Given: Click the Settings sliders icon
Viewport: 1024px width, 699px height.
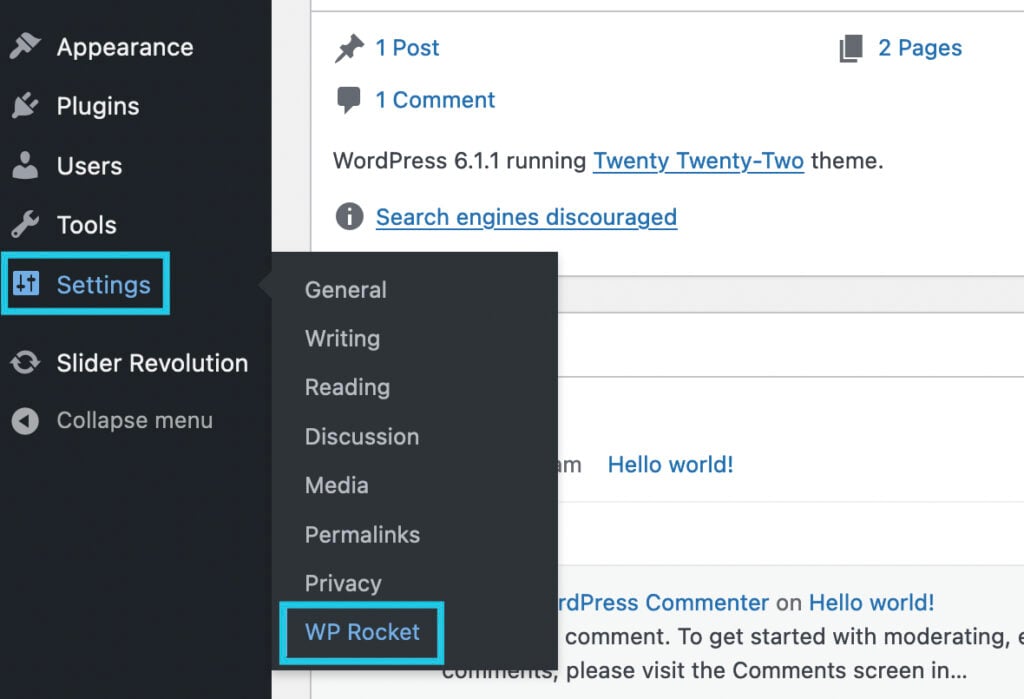Looking at the screenshot, I should tap(26, 284).
